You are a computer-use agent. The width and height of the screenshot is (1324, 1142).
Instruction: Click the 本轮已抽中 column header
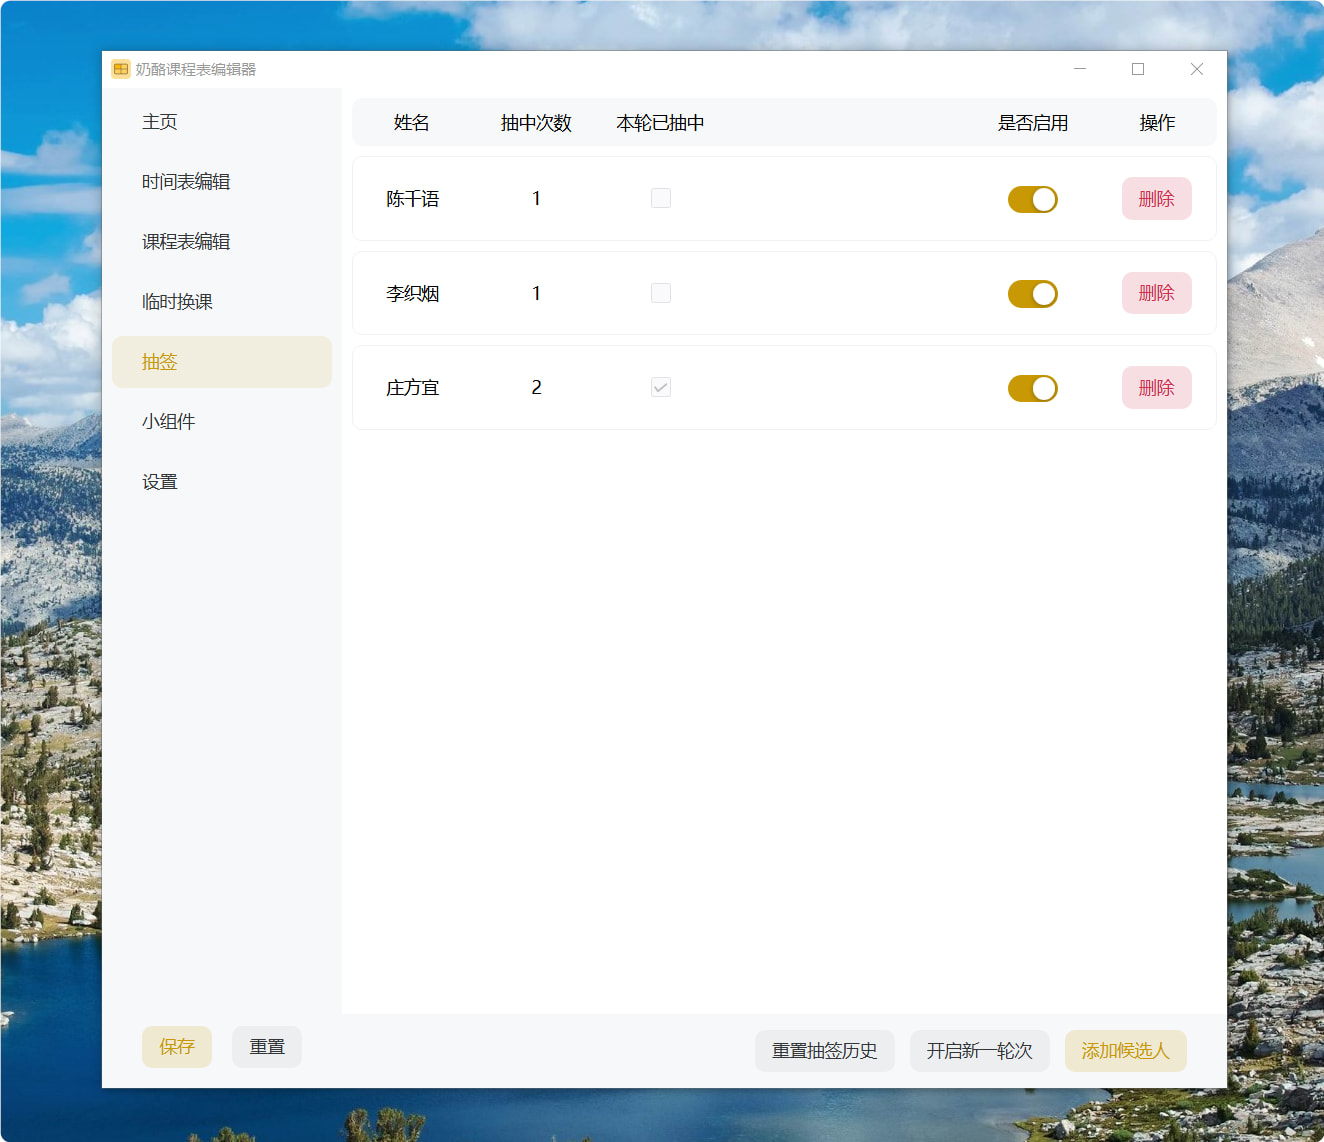(661, 123)
